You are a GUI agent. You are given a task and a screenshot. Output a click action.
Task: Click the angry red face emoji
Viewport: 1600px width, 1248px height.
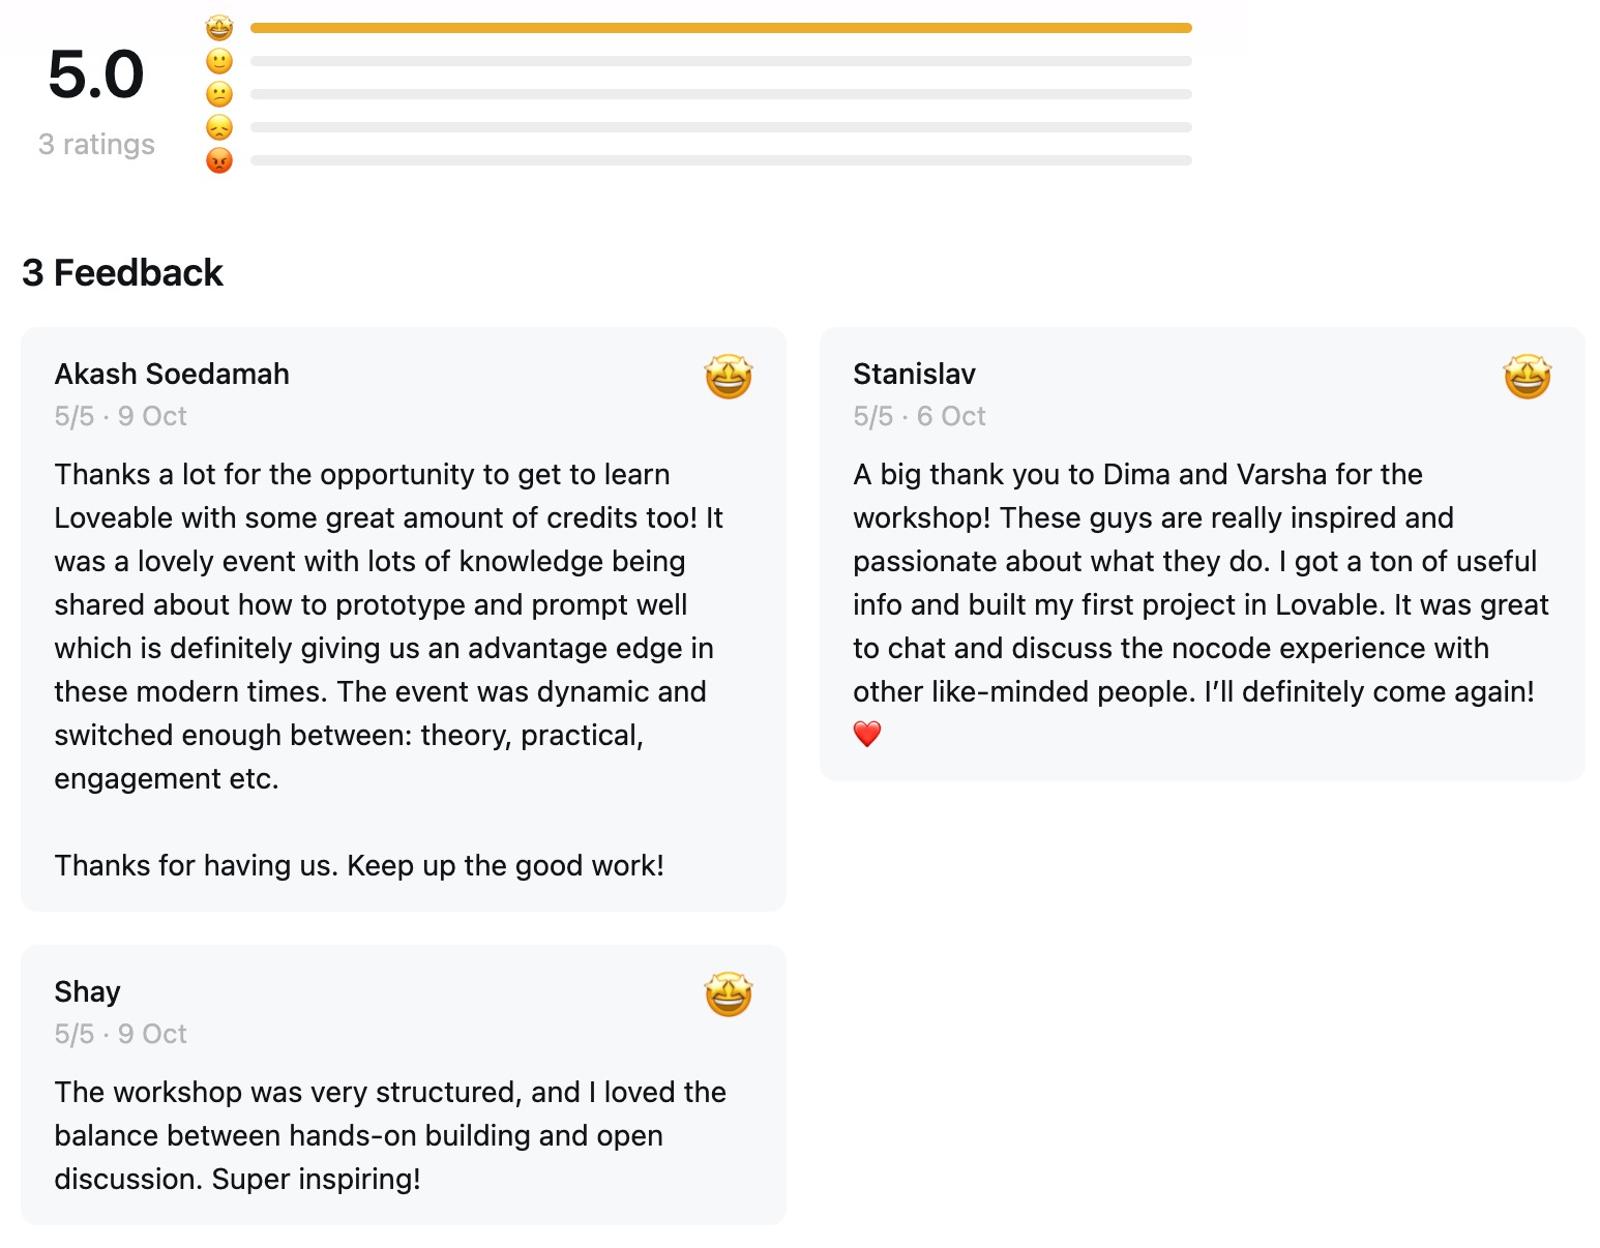click(219, 160)
